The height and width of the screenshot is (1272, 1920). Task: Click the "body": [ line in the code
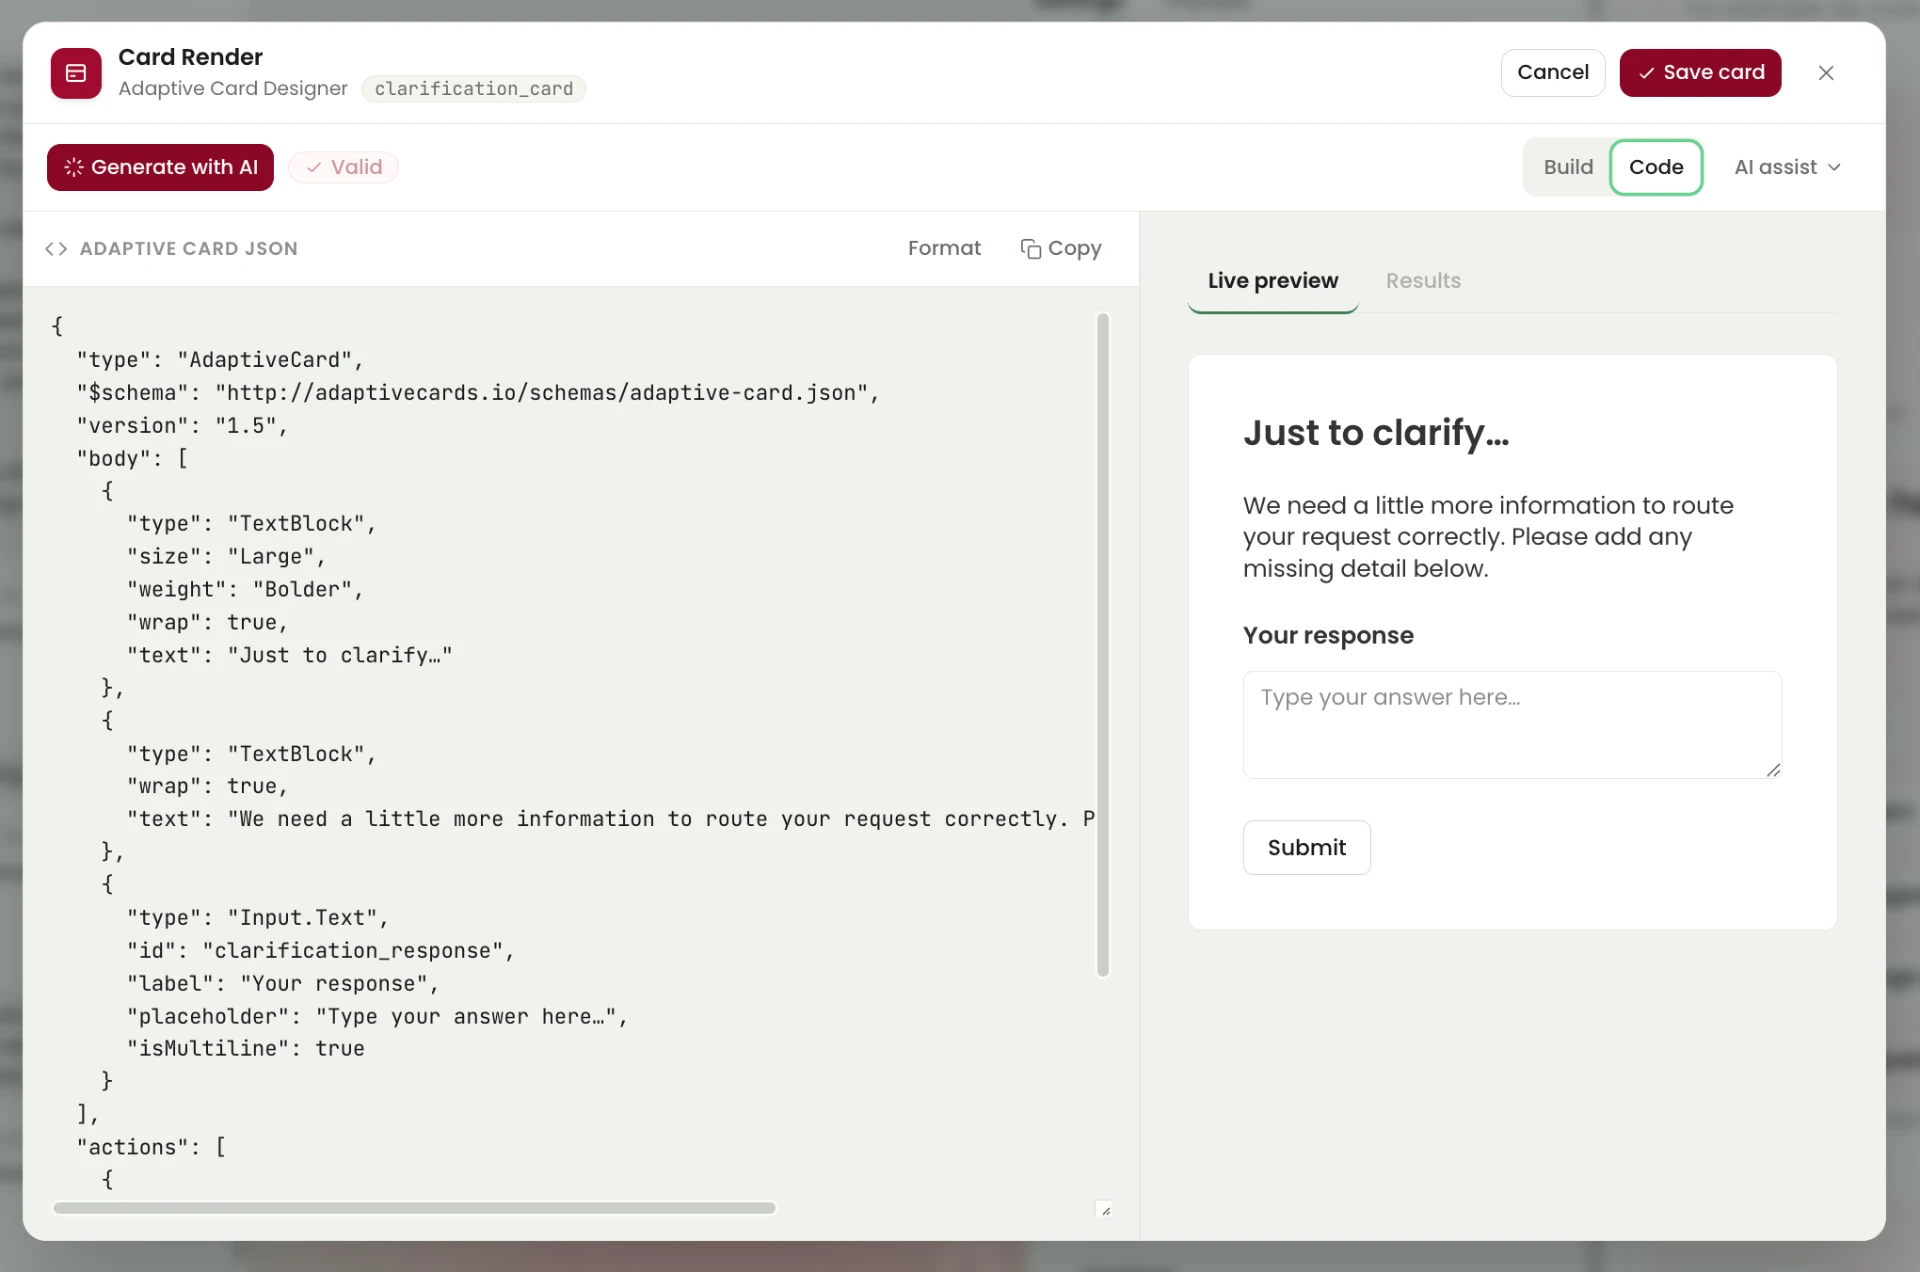132,459
